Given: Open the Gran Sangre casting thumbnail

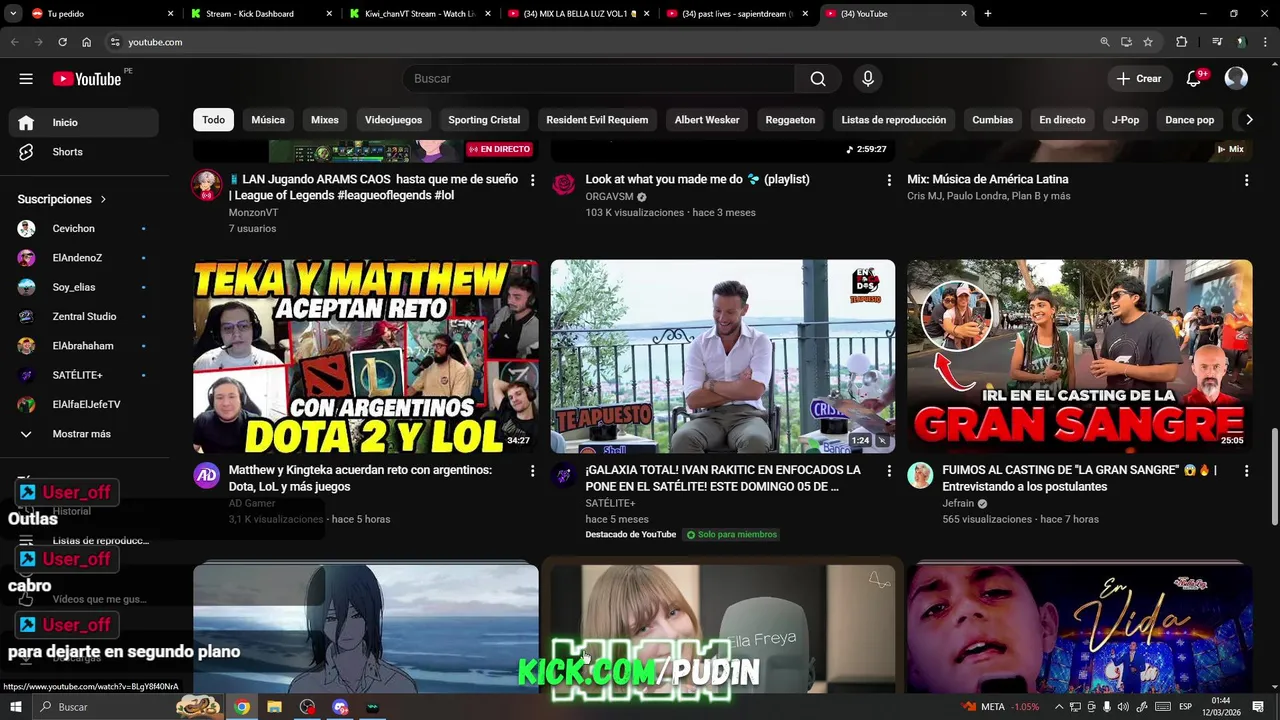Looking at the screenshot, I should (x=1080, y=357).
